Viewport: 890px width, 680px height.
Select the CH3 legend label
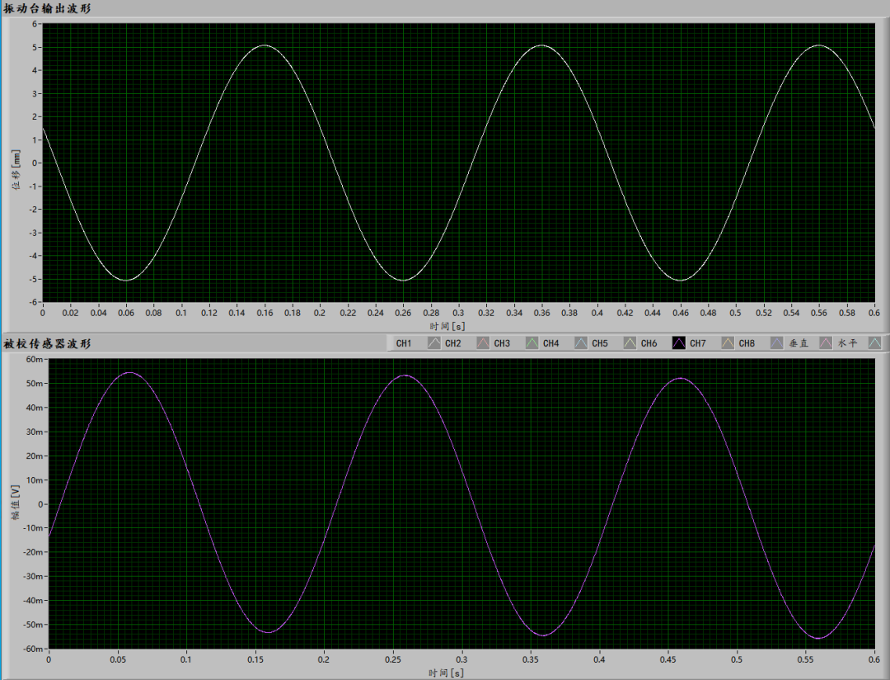pyautogui.click(x=502, y=343)
